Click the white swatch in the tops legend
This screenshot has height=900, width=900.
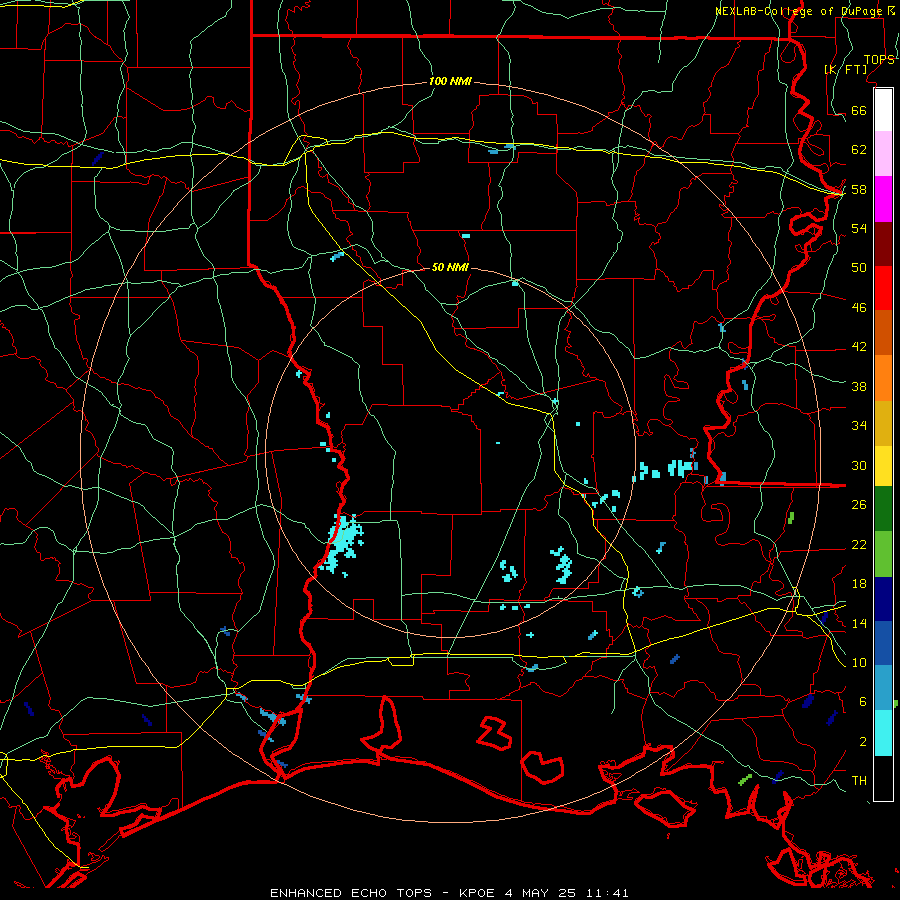(x=883, y=110)
